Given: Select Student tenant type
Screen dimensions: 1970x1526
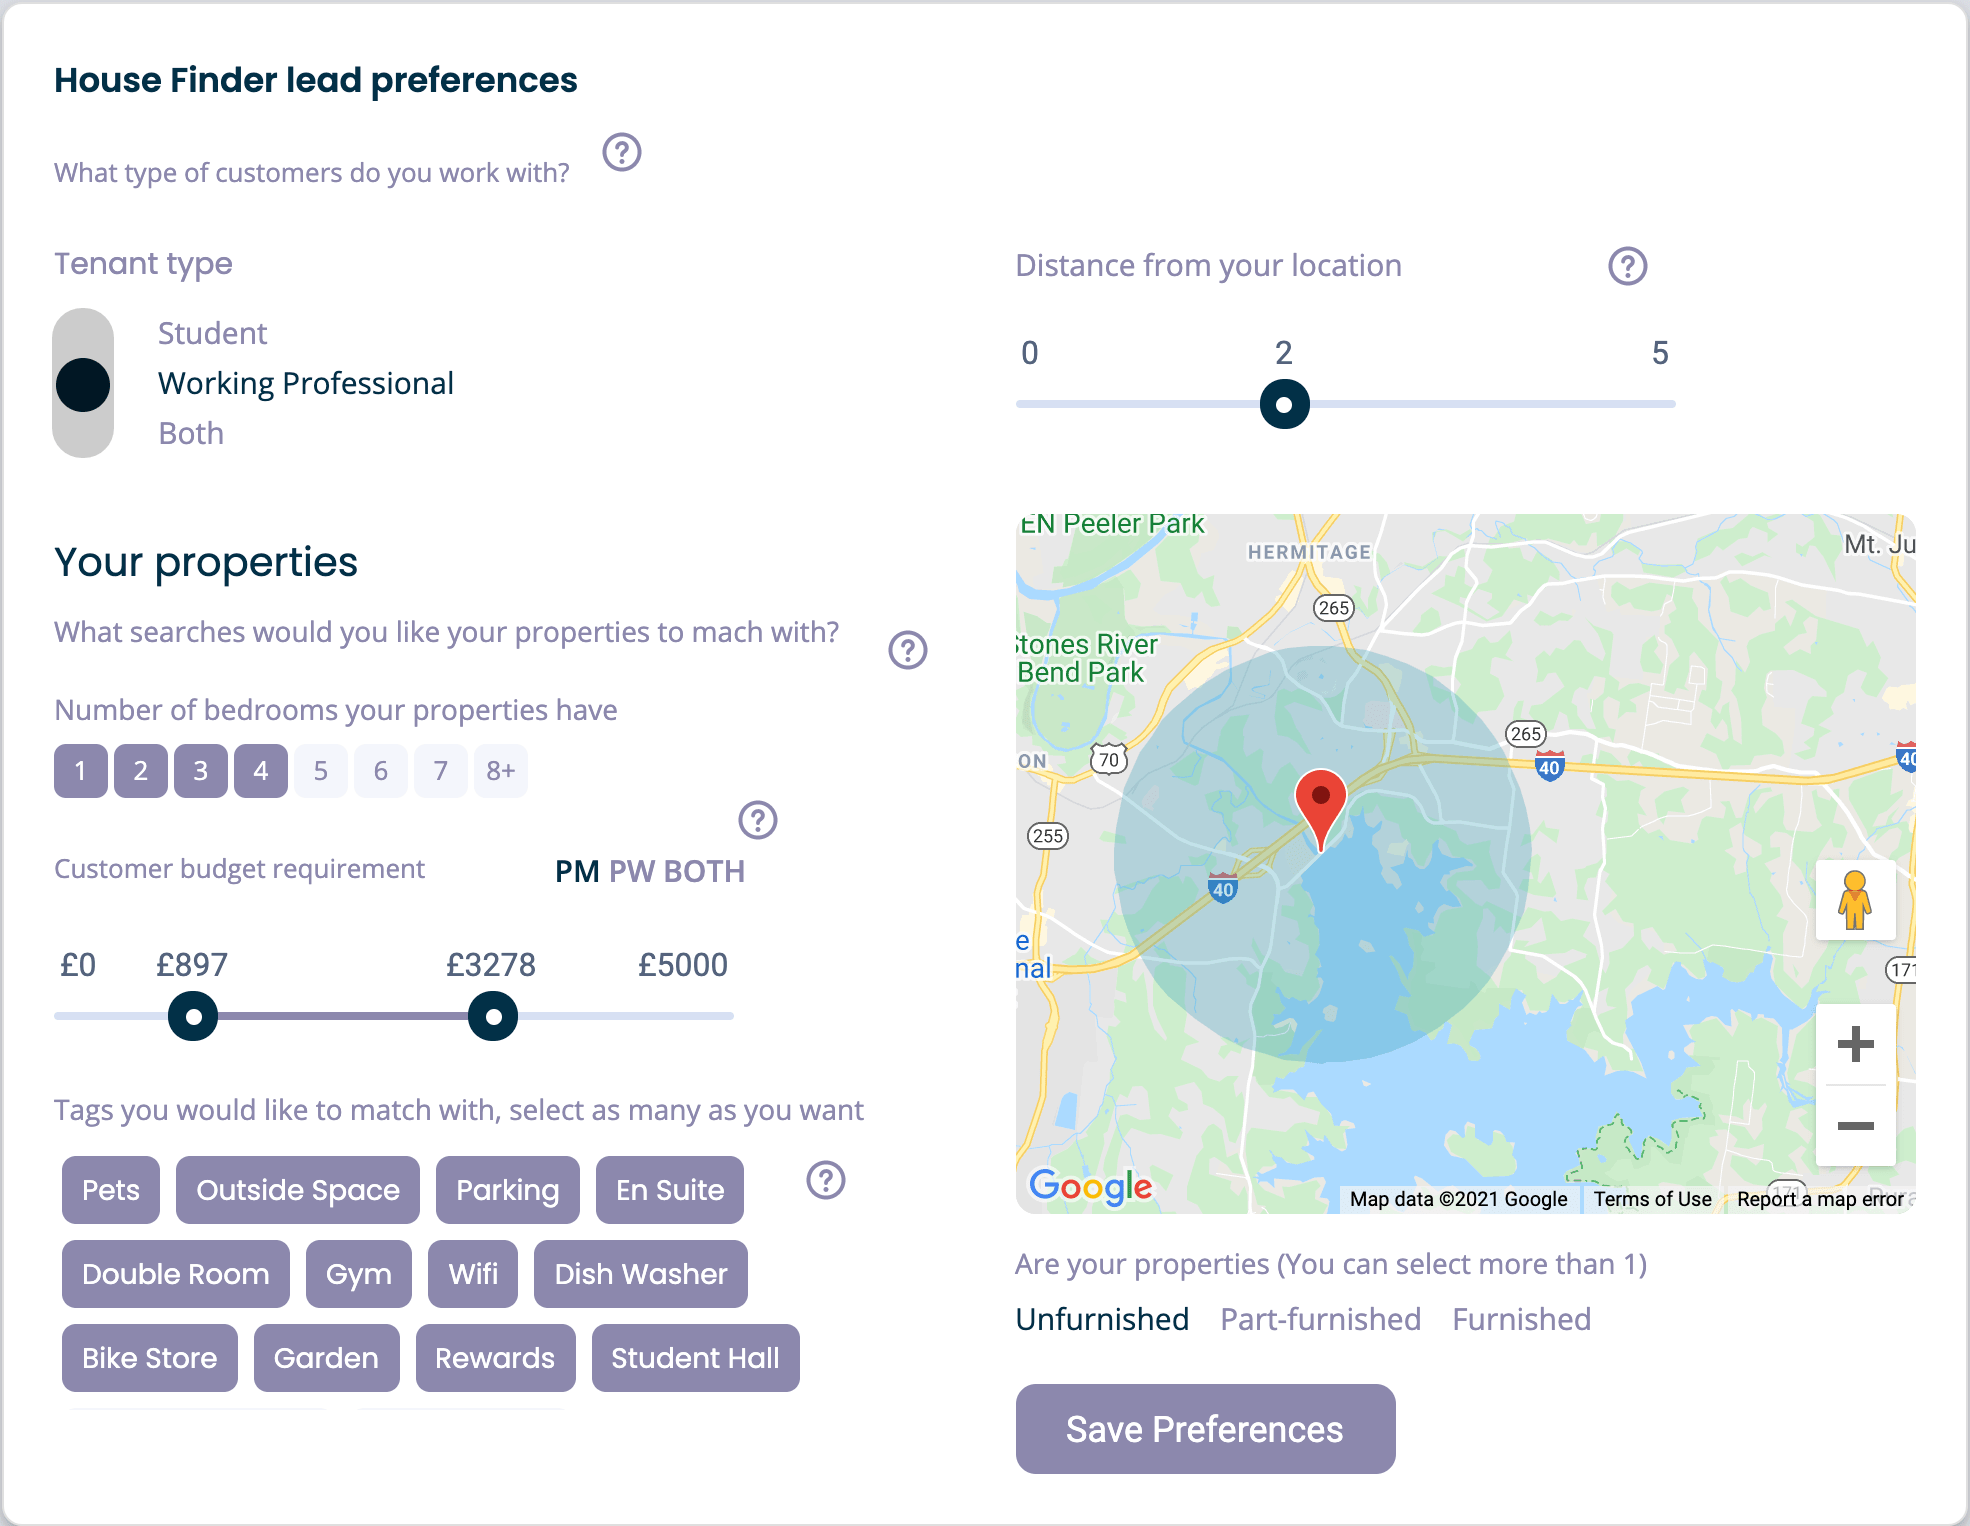Looking at the screenshot, I should (212, 333).
